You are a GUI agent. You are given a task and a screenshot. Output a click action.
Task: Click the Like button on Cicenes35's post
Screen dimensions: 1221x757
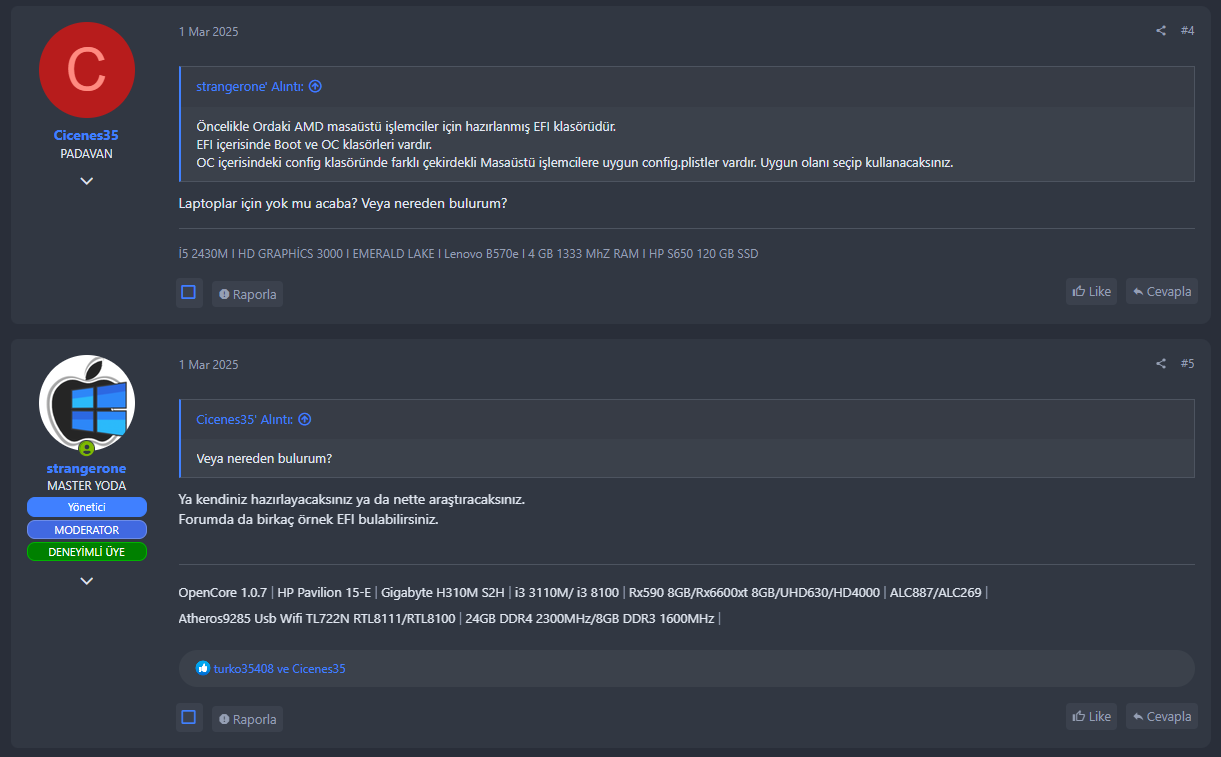point(1091,292)
